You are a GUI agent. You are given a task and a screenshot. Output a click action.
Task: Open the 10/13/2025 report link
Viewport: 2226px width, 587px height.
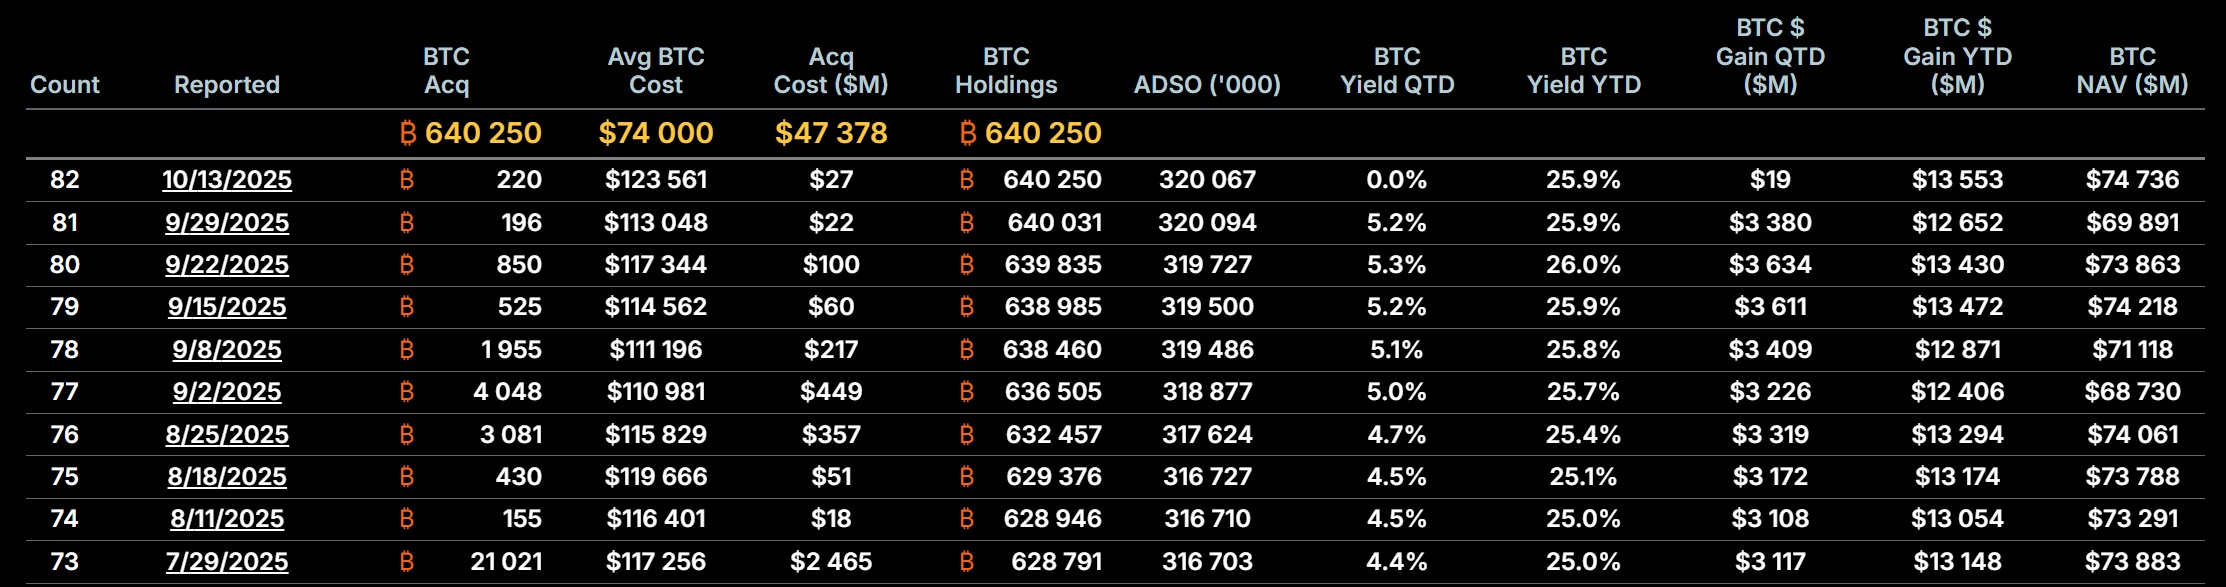click(227, 180)
